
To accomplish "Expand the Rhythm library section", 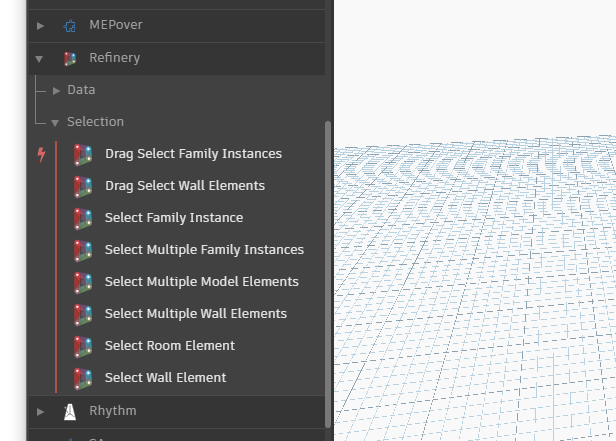I will click(40, 411).
